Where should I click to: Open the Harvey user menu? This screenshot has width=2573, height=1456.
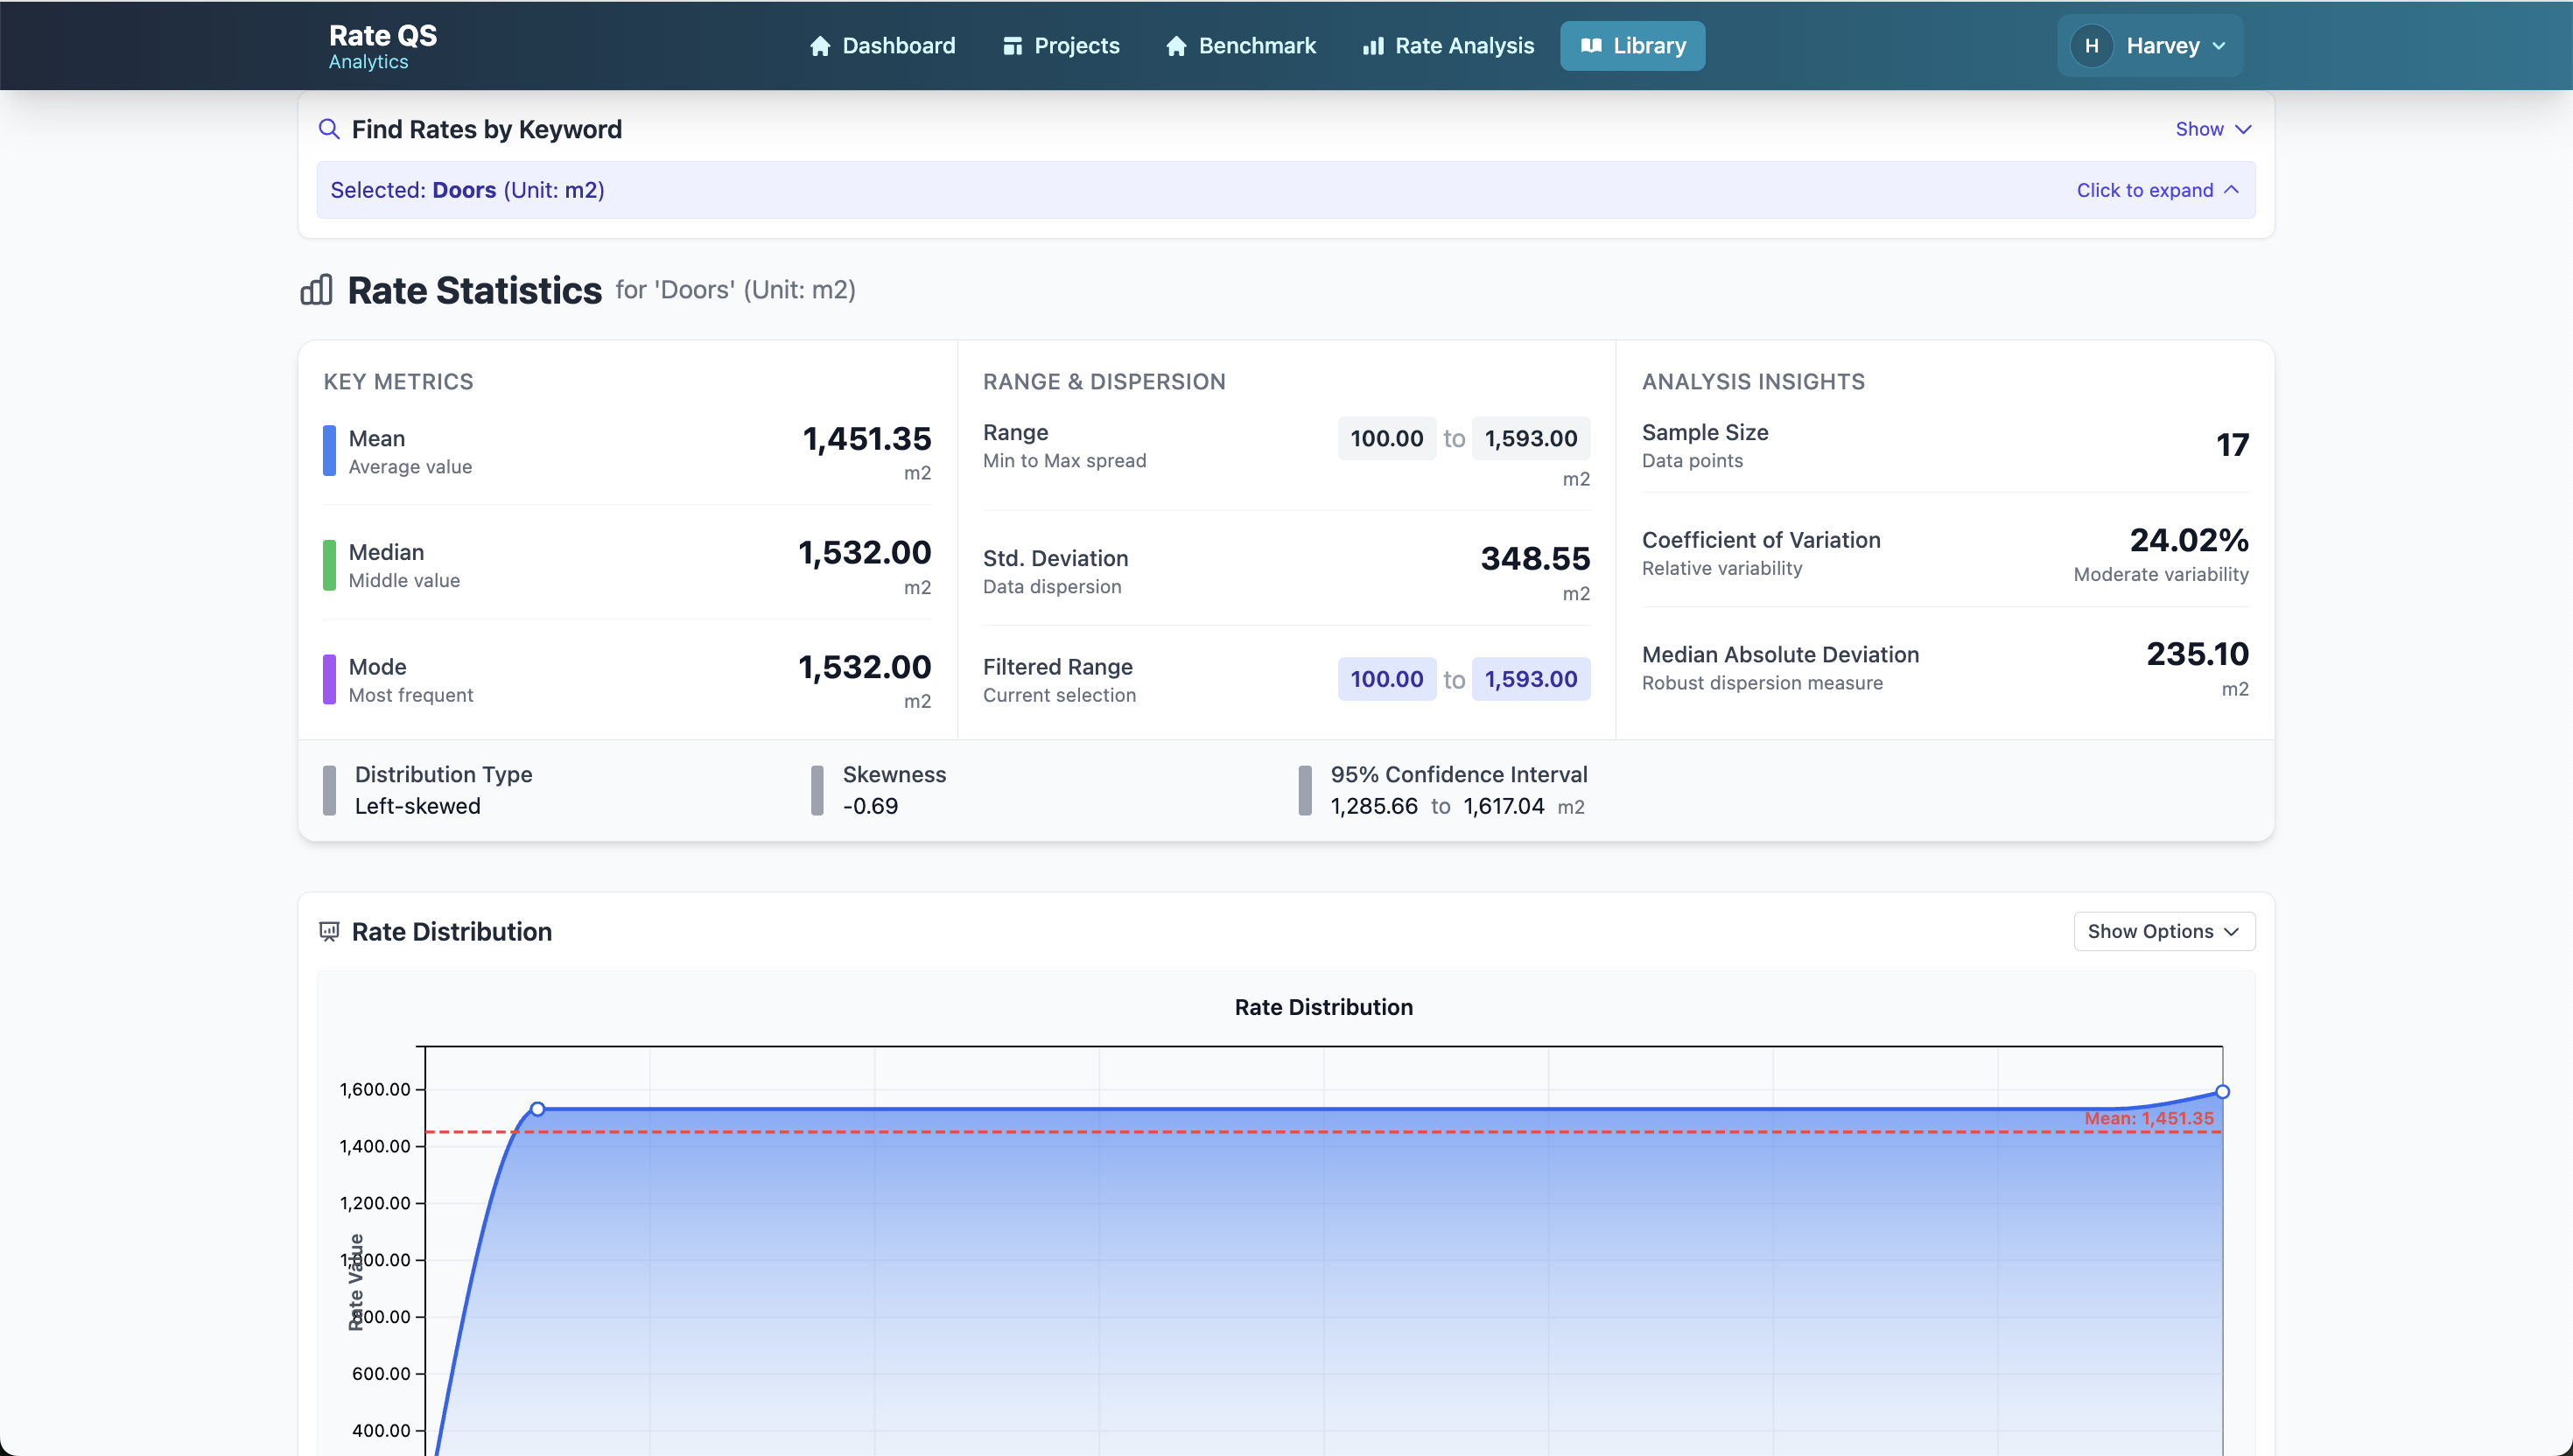2149,46
